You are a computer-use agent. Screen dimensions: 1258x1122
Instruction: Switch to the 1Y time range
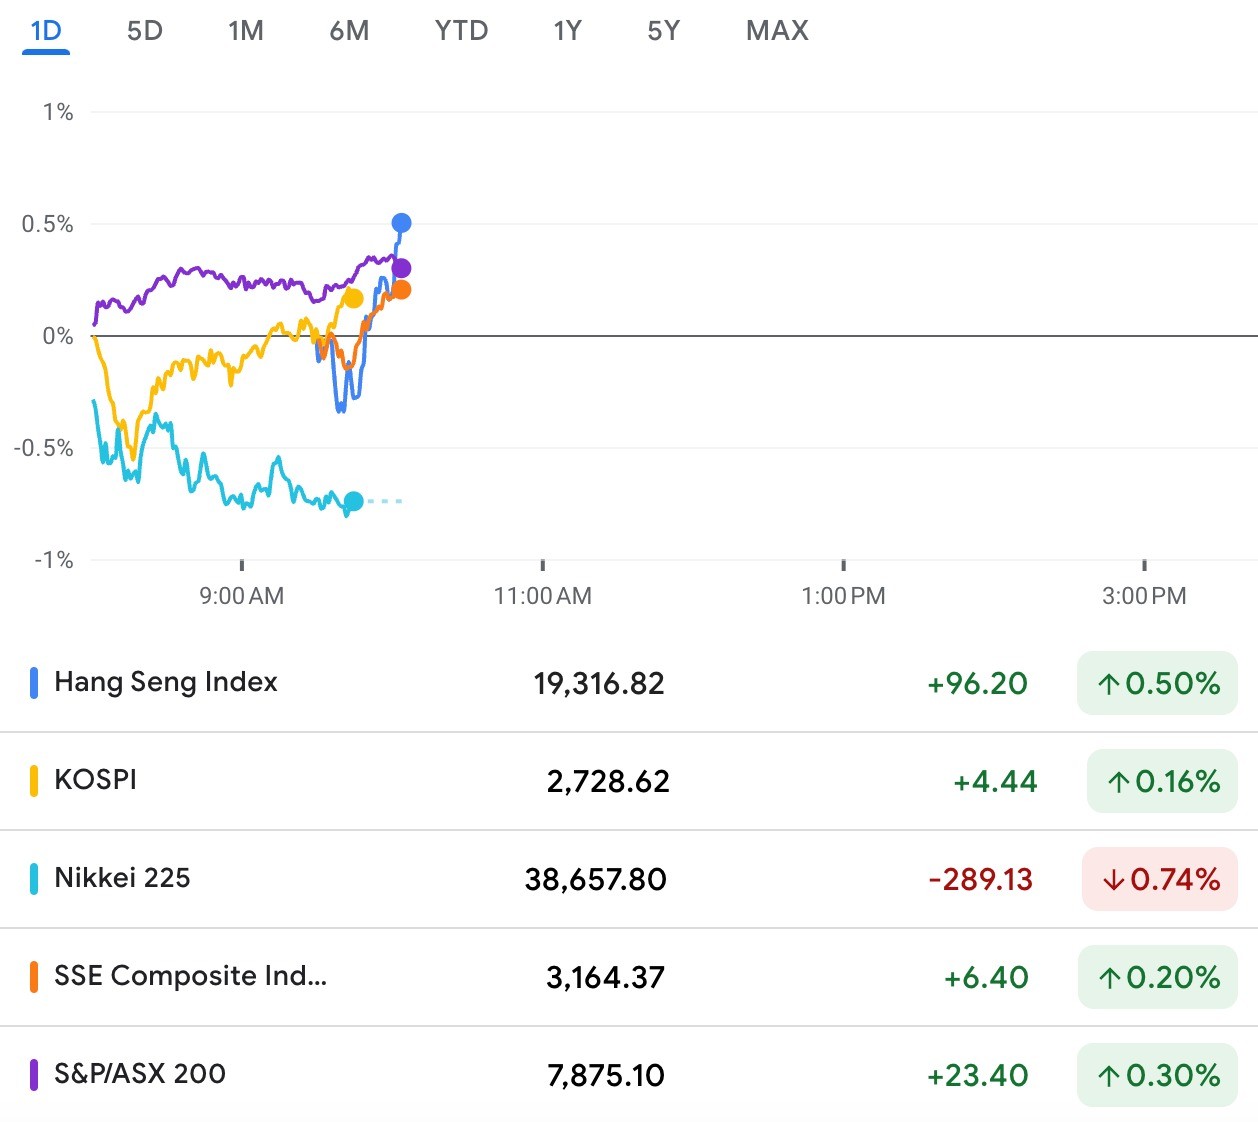(x=567, y=31)
